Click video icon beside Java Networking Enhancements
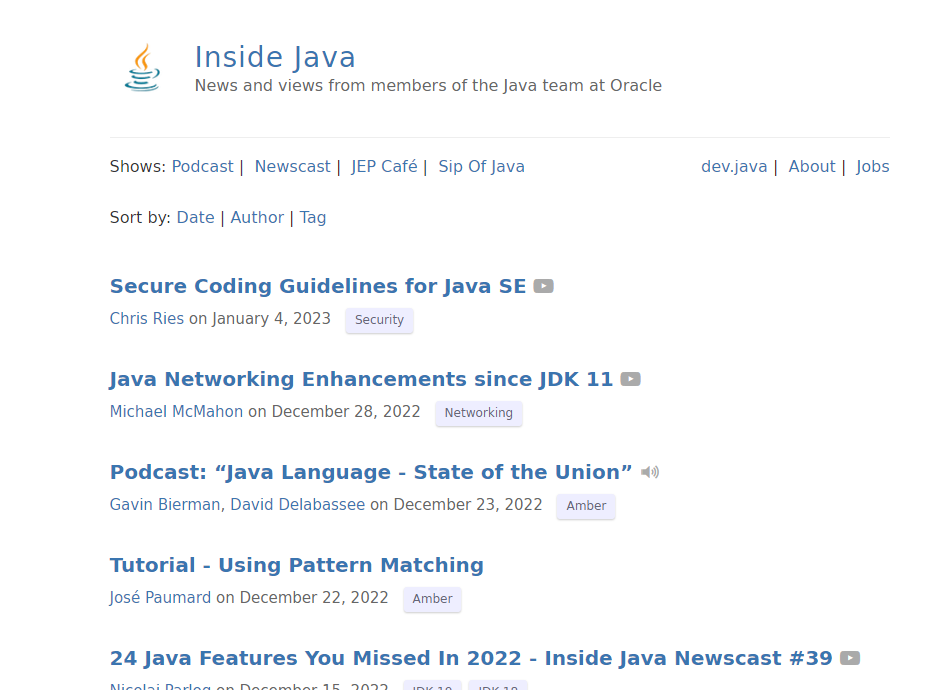Viewport: 950px width, 690px height. 631,379
